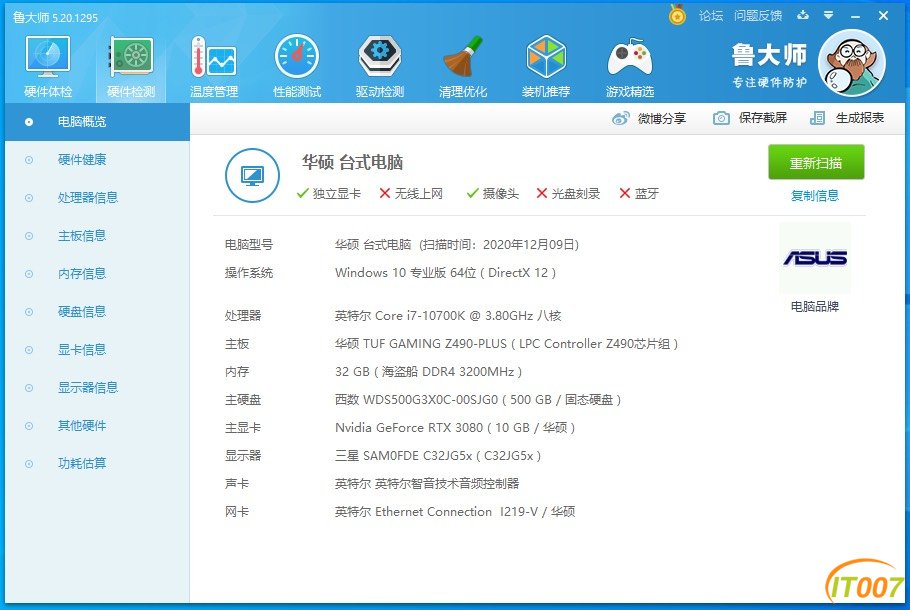Click monitor value SAM0FDE C32JG5x
Viewport: 910px width, 610px height.
(x=438, y=456)
